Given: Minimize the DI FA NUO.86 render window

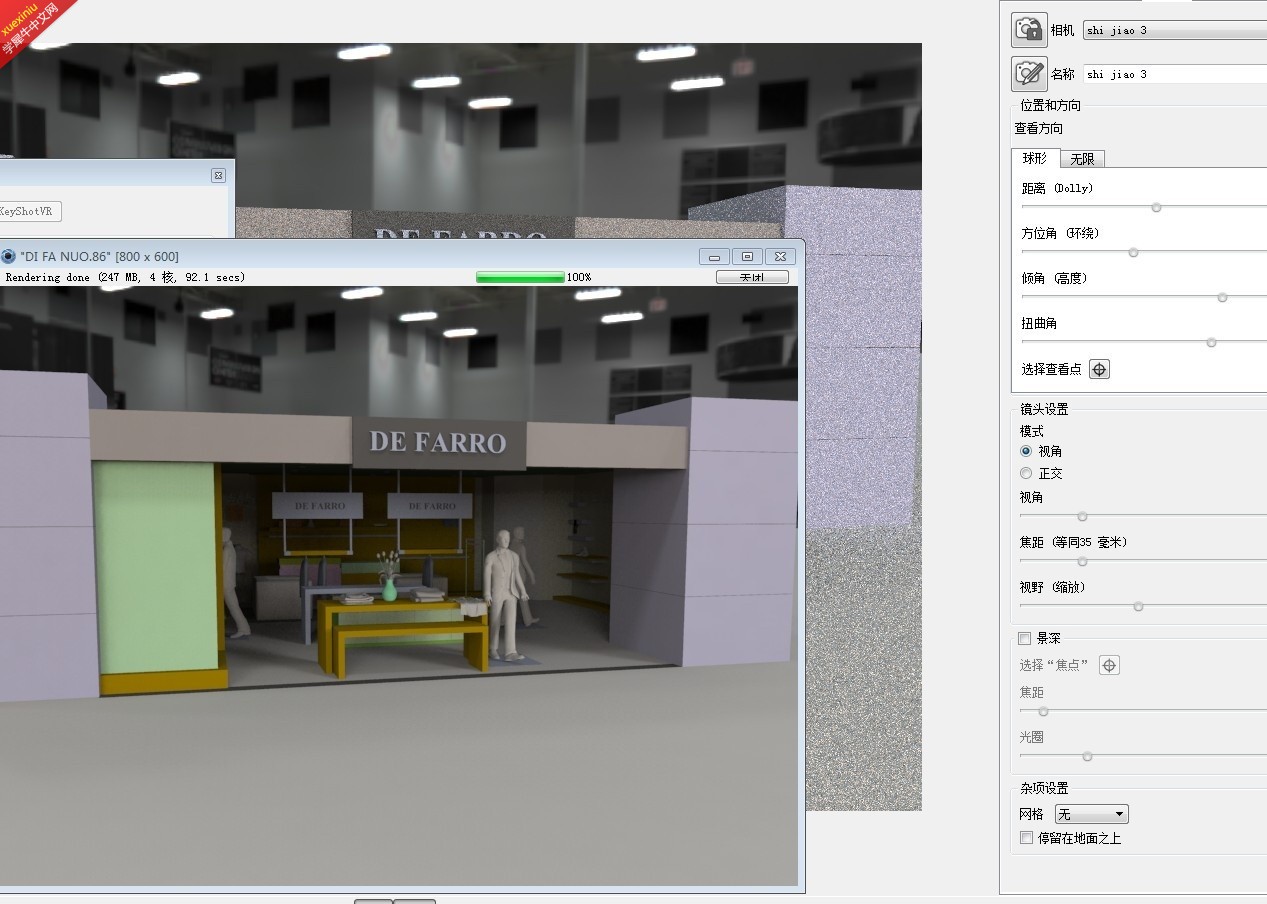Looking at the screenshot, I should [x=714, y=256].
